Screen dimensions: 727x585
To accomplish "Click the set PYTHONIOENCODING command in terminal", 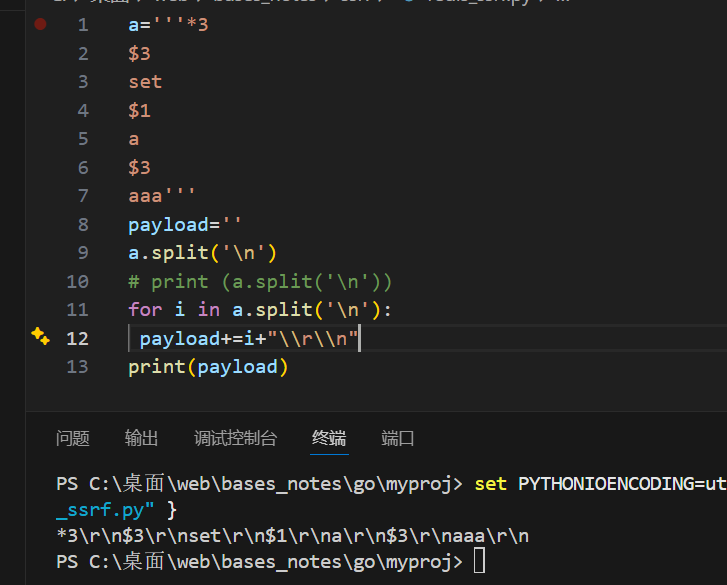I will pos(600,484).
